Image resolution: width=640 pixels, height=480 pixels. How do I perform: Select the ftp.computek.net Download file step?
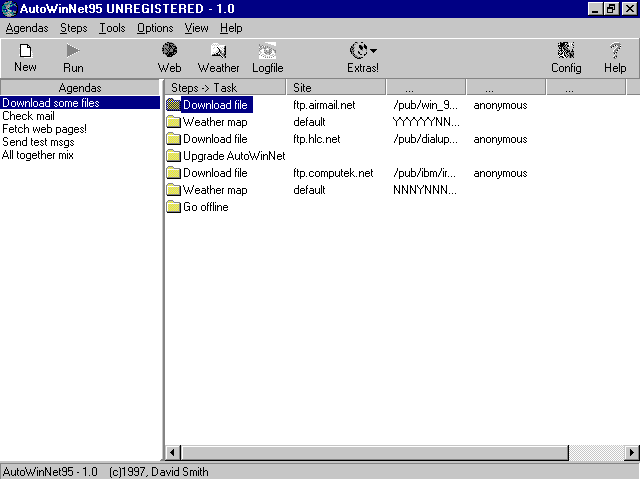coord(215,173)
